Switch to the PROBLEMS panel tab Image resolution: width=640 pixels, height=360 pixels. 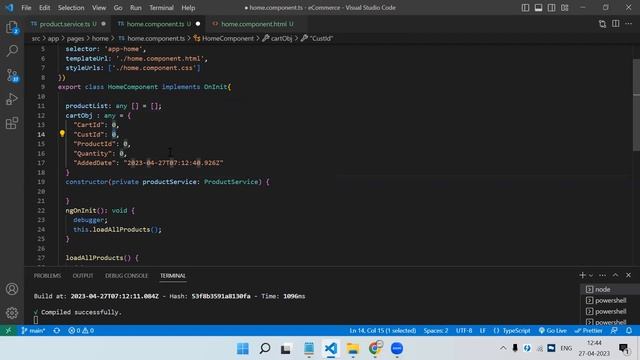[47, 276]
